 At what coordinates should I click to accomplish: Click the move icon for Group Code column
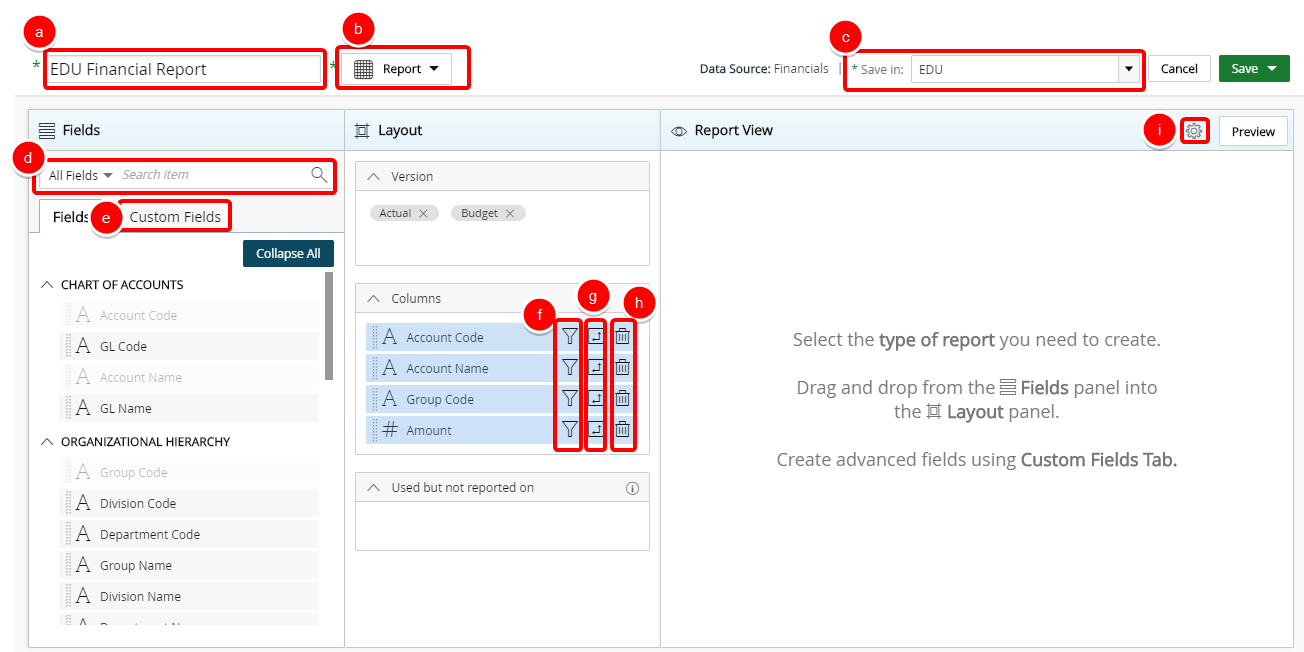[596, 399]
